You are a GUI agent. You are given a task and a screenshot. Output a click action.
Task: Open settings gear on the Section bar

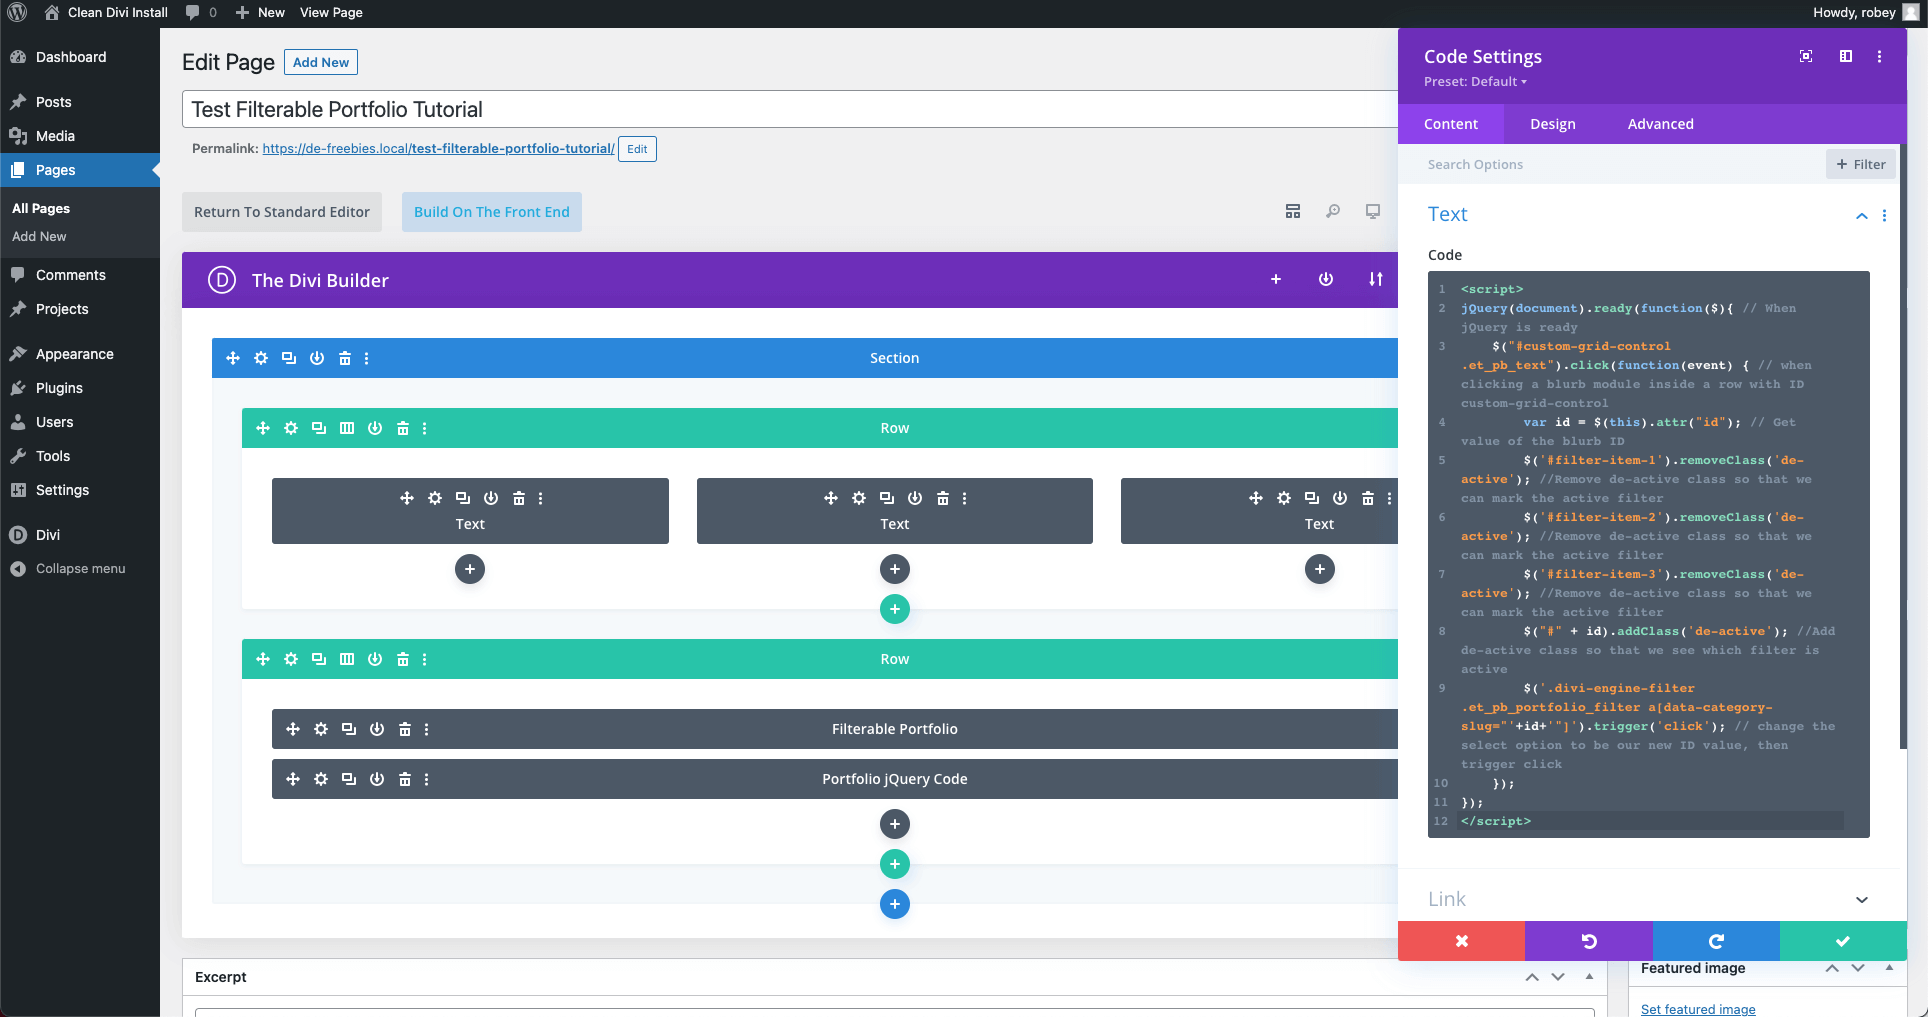tap(261, 358)
